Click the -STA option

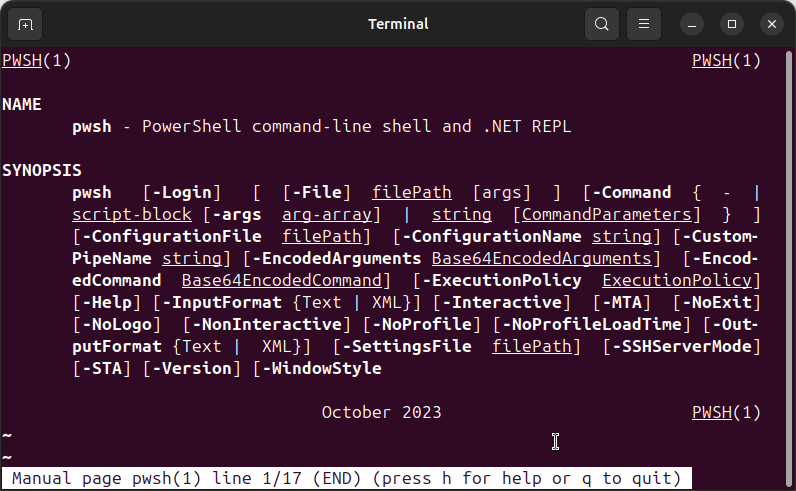tap(102, 368)
